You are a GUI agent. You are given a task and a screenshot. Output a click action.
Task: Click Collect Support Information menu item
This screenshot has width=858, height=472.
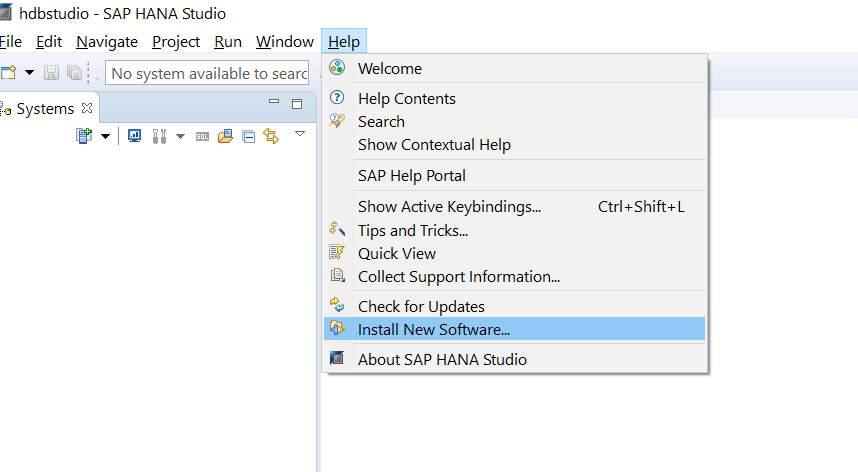click(458, 276)
